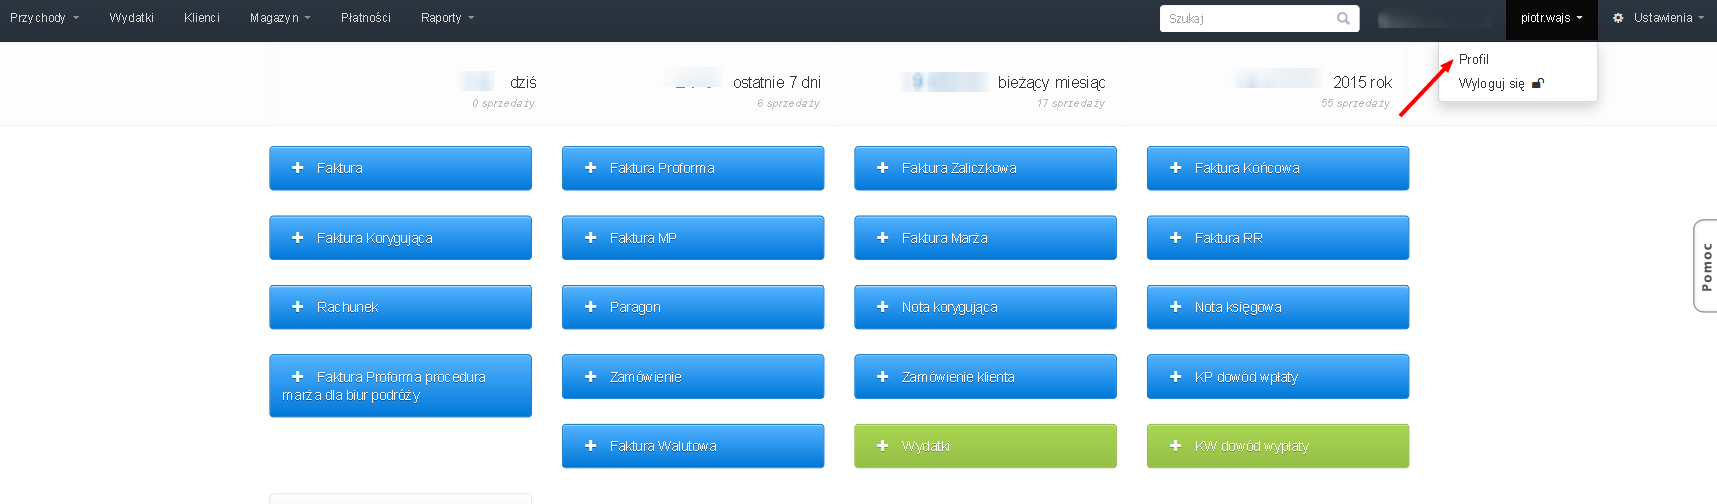Click plus icon on Faktura Zaliczkowa
This screenshot has height=504, width=1717.
pos(882,168)
